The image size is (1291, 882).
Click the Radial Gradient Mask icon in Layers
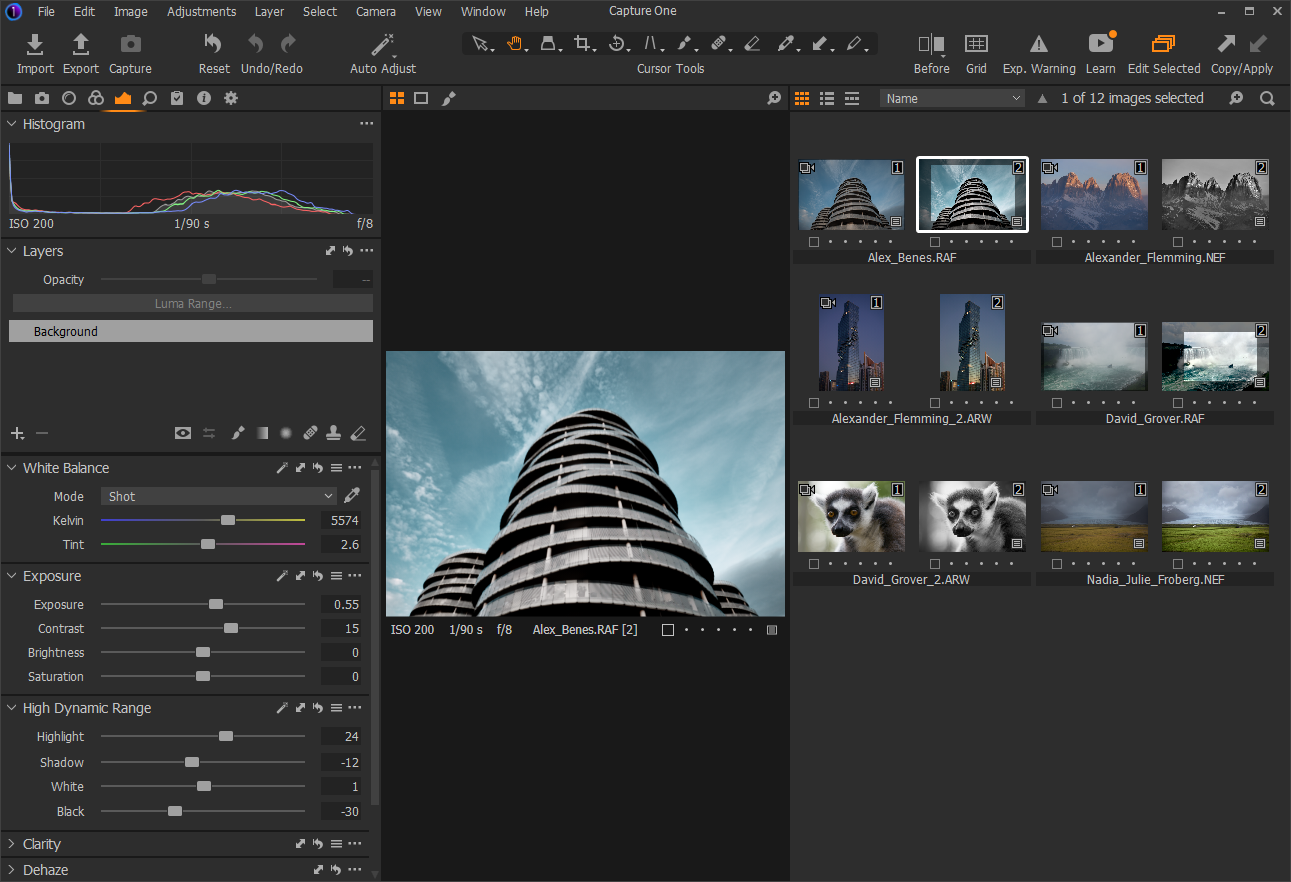pos(286,433)
